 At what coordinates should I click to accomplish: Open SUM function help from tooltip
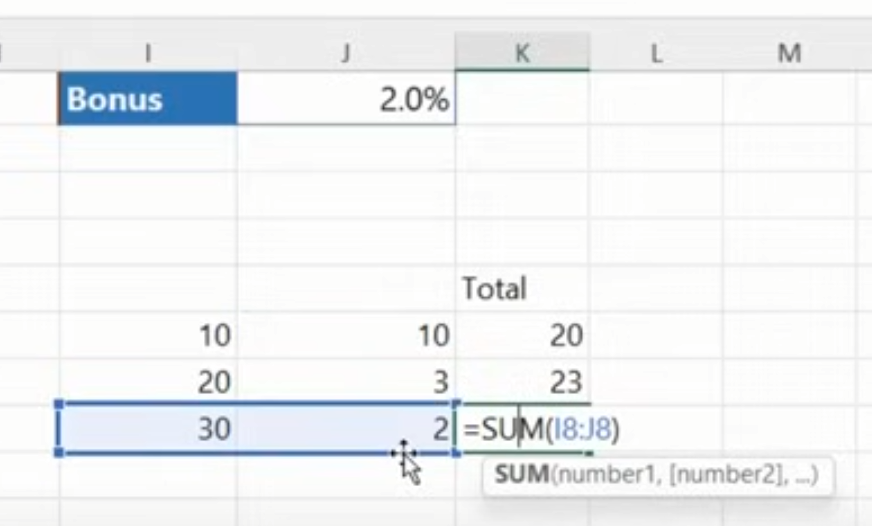[520, 474]
